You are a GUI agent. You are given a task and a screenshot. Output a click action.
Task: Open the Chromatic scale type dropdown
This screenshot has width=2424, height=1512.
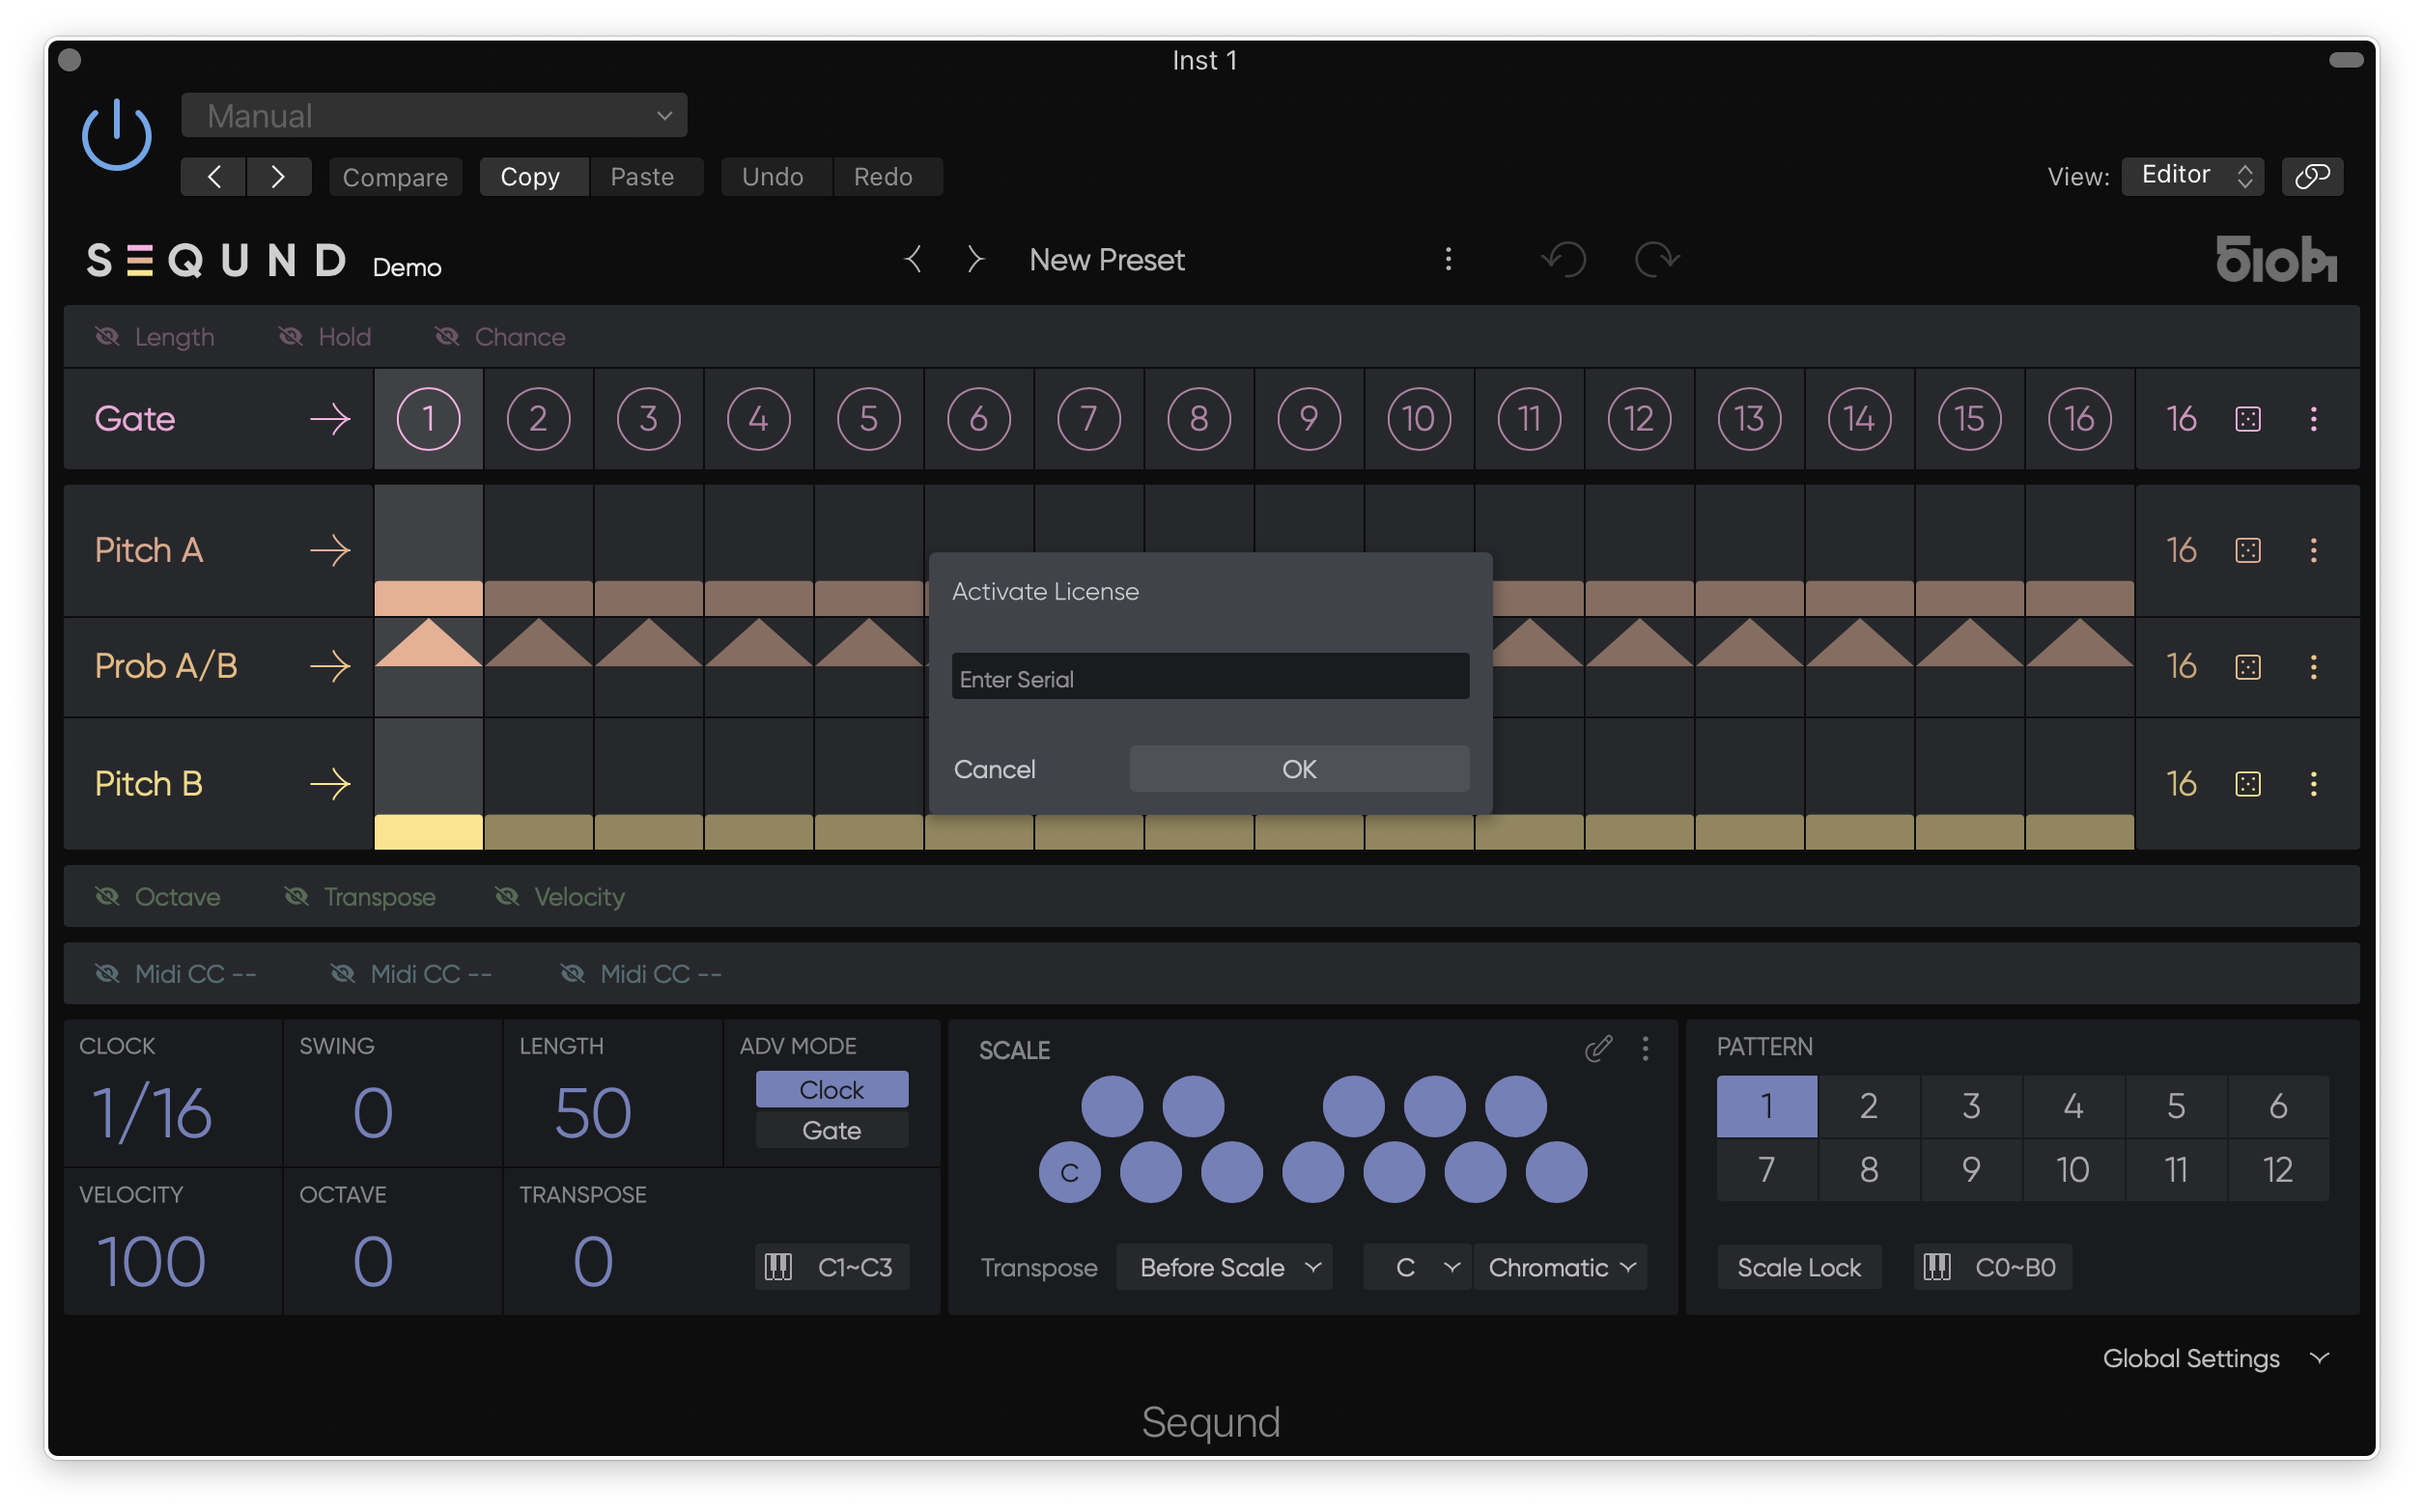pyautogui.click(x=1560, y=1267)
